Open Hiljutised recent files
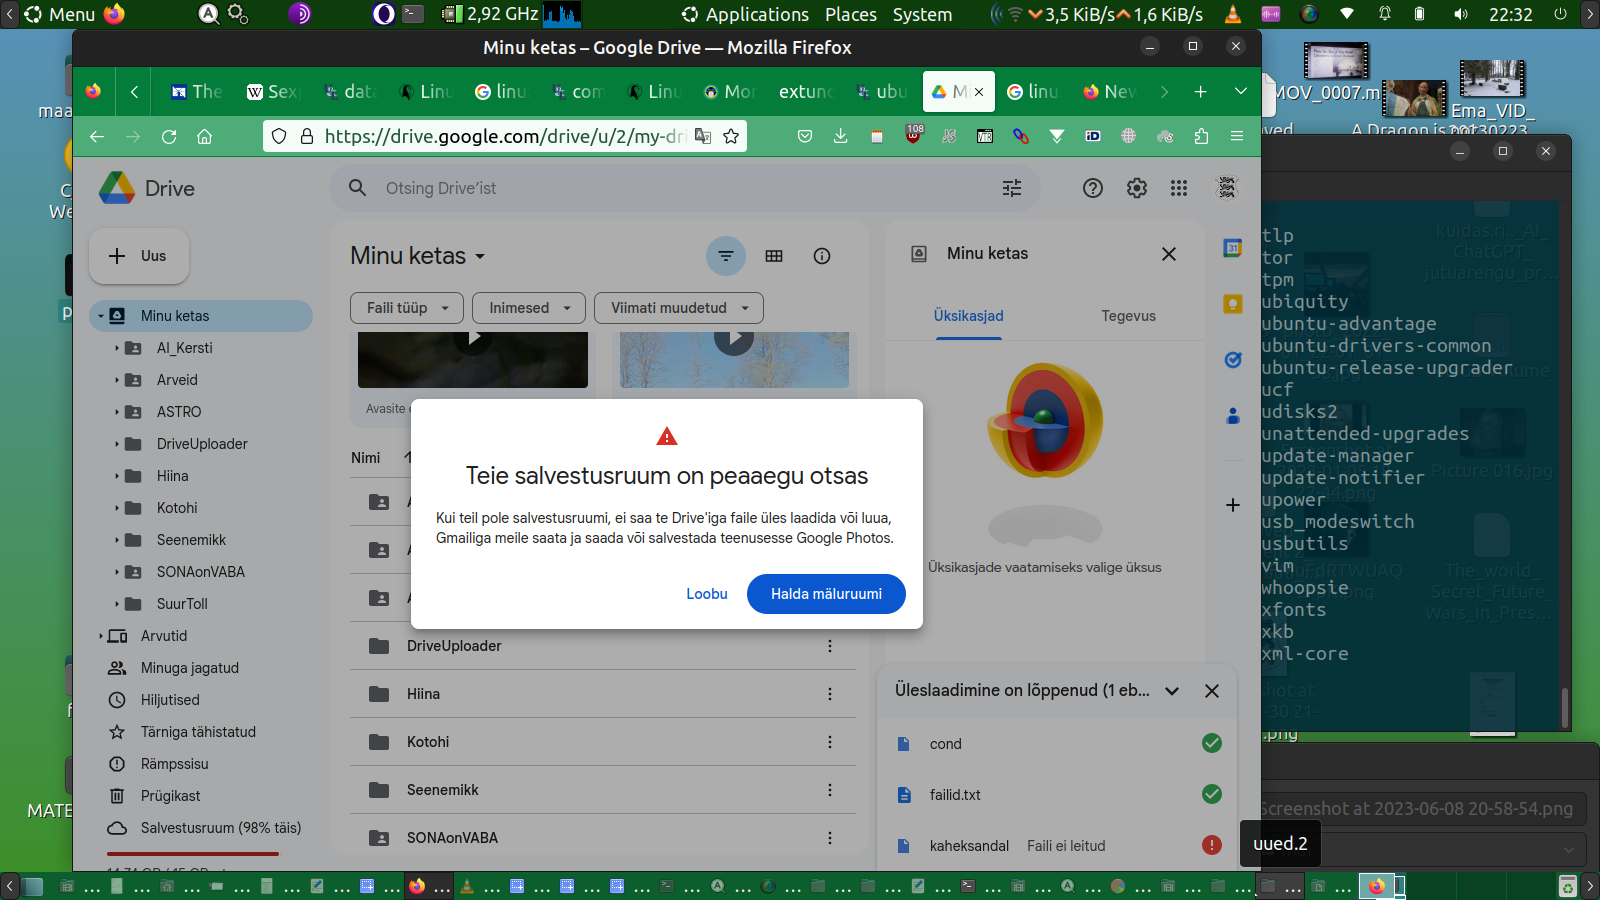Screen dimensions: 1600x900 click(170, 700)
